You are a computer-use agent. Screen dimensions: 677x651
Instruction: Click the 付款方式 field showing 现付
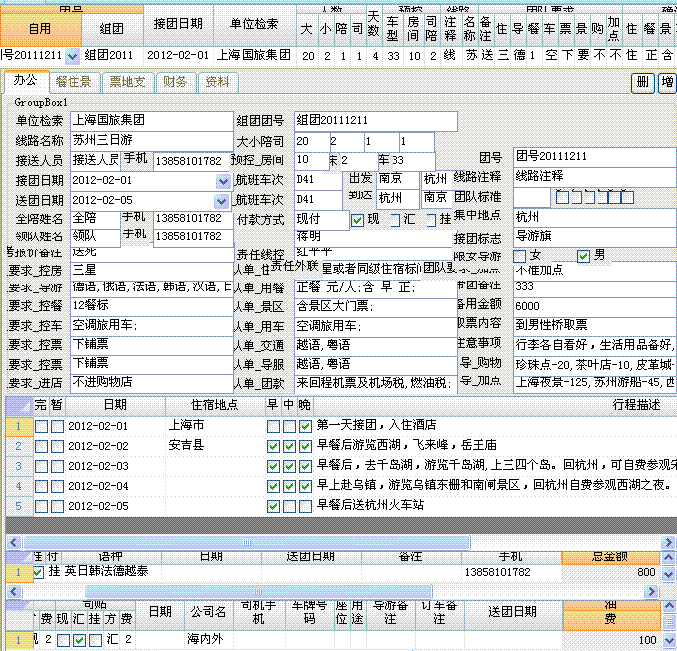click(322, 220)
